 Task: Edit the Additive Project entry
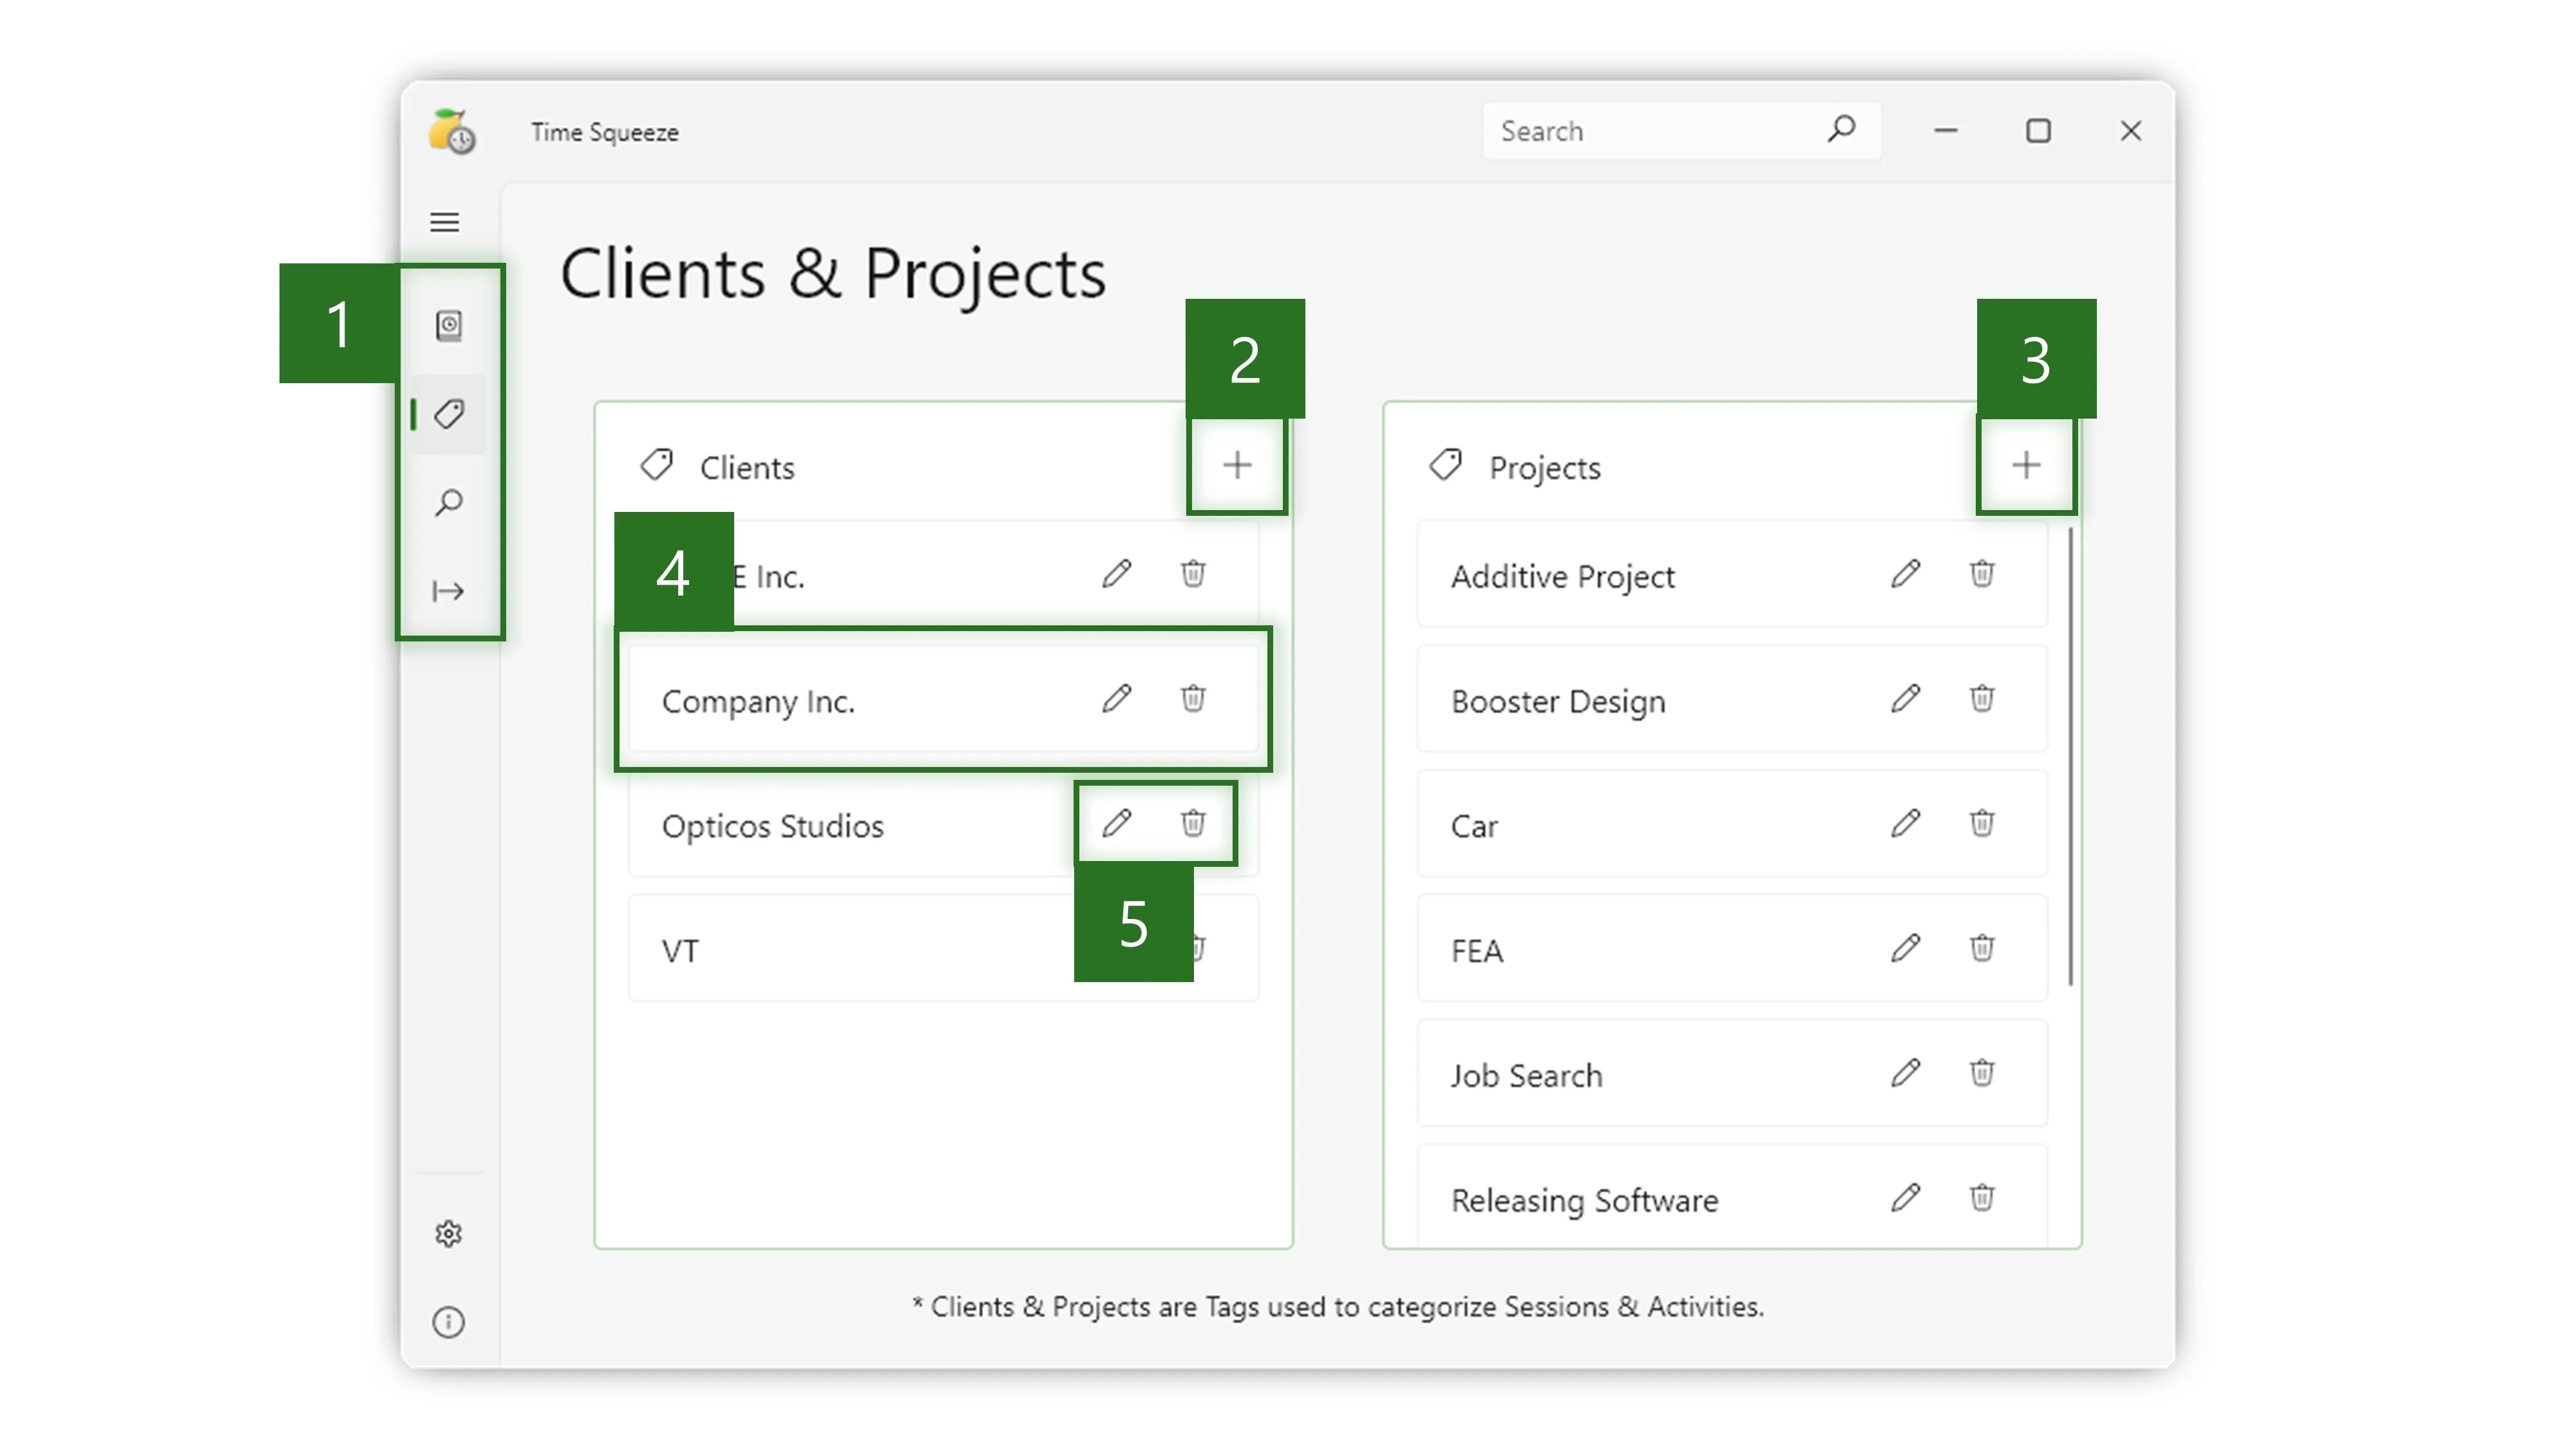tap(1906, 574)
